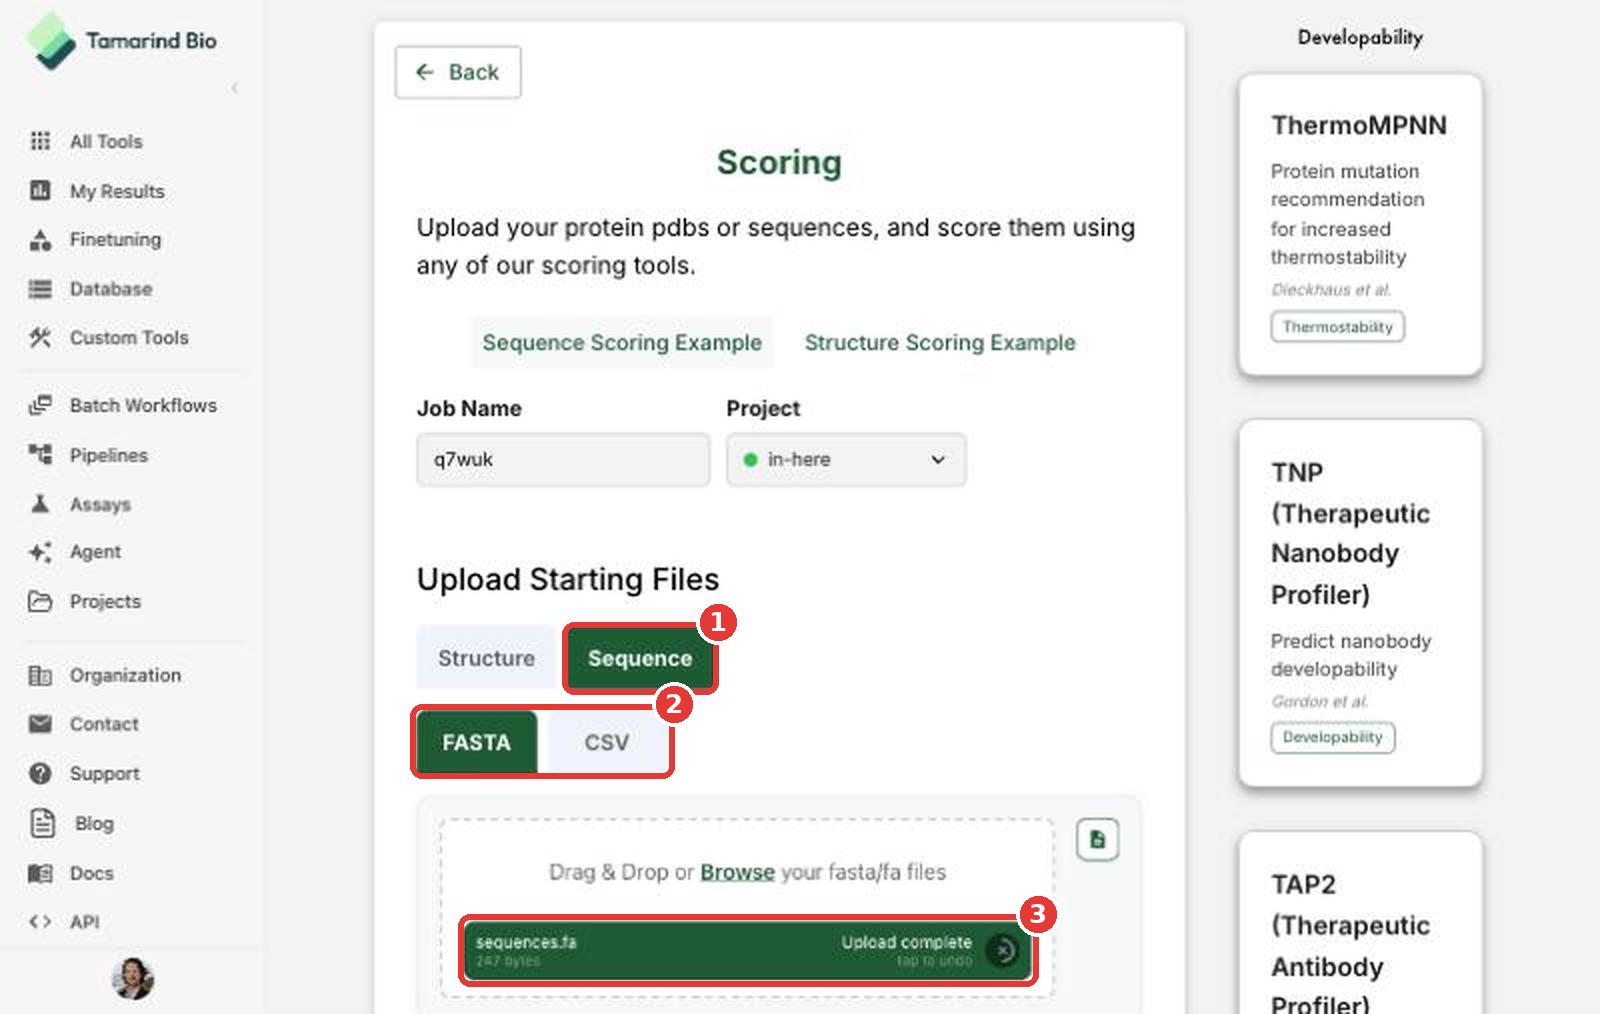This screenshot has width=1600, height=1014.
Task: Undo upload of sequences.fa
Action: [x=1003, y=950]
